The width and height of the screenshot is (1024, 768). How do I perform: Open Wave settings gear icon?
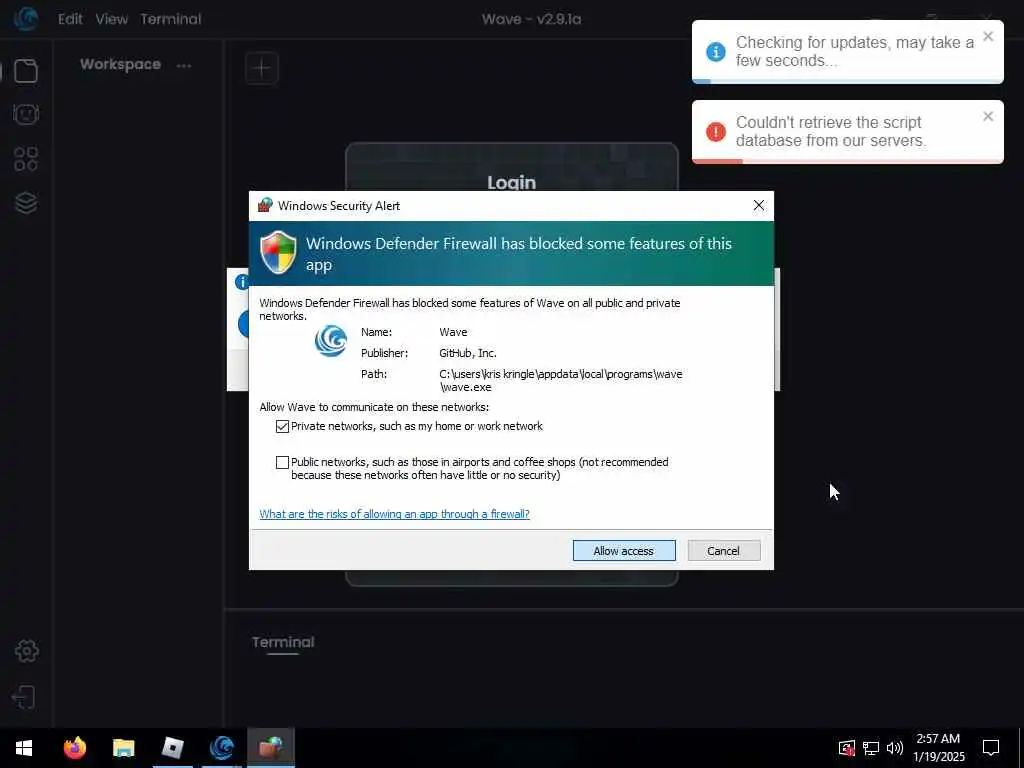click(26, 650)
